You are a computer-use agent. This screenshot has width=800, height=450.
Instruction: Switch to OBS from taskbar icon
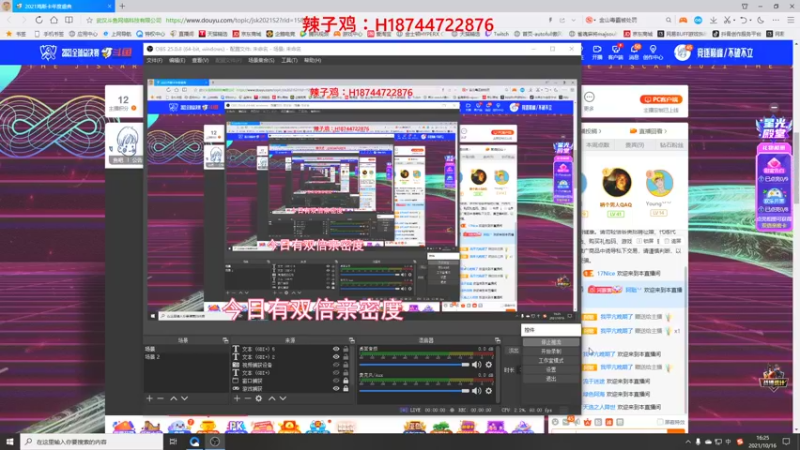[215, 442]
